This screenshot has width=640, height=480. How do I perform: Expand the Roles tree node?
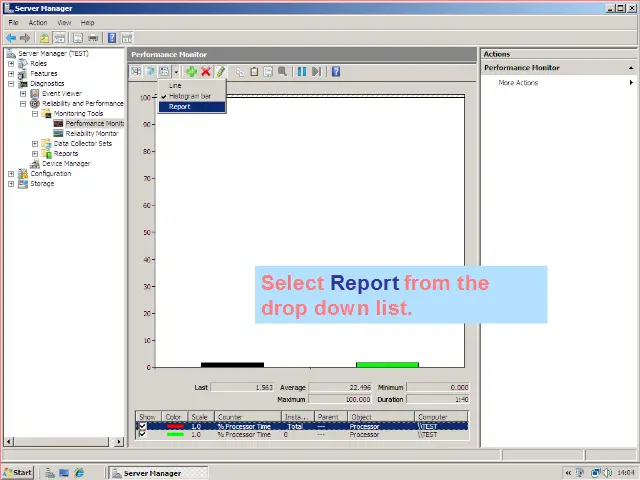[11, 64]
